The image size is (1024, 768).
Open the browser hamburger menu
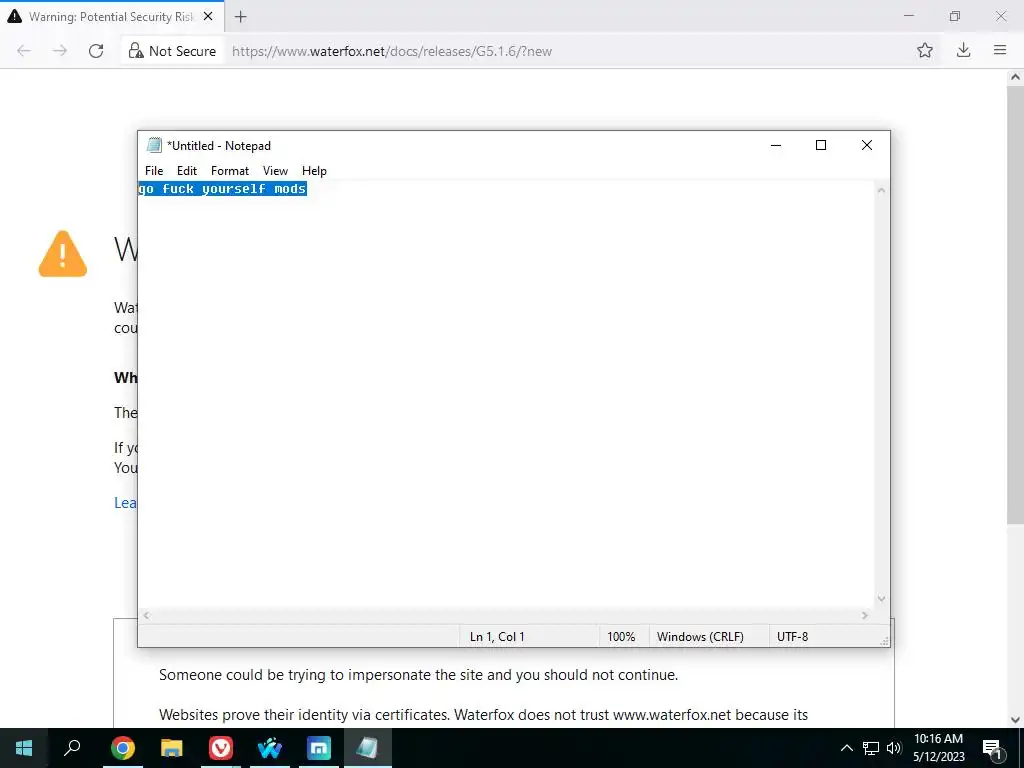point(1000,50)
